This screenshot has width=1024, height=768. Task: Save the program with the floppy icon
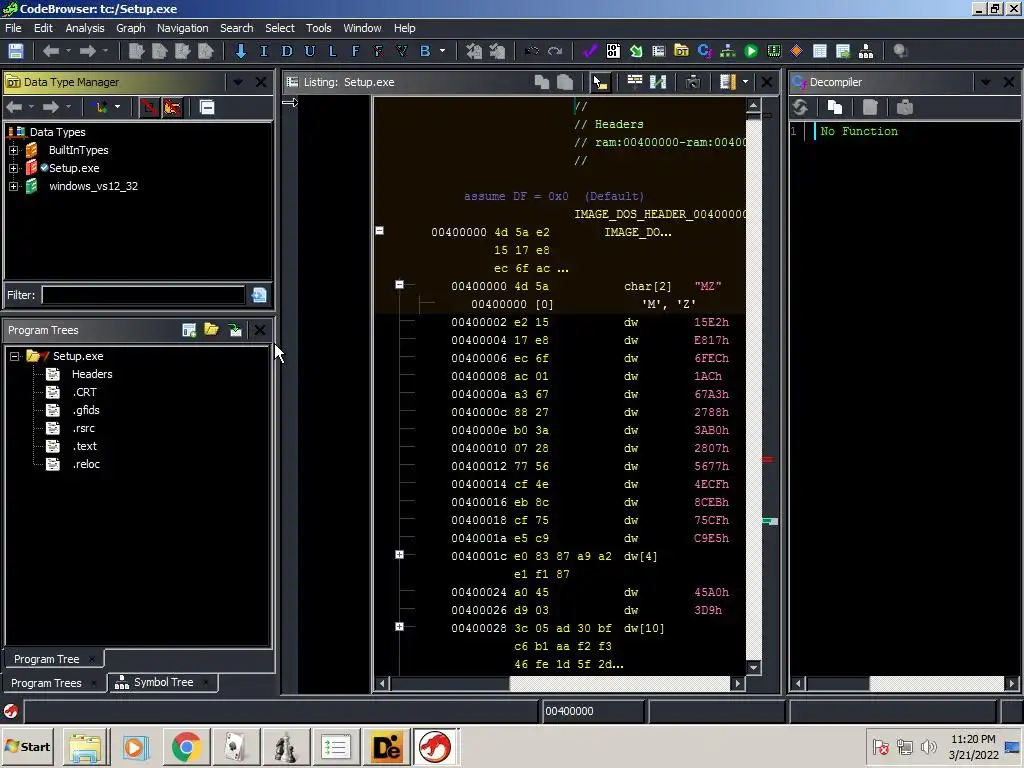point(16,51)
